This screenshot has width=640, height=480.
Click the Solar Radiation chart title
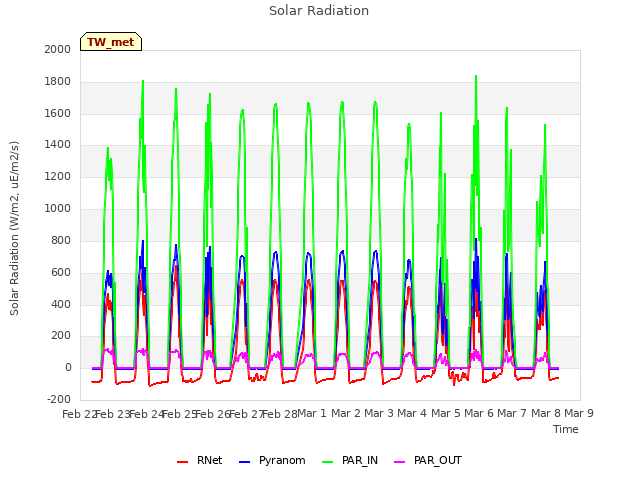pyautogui.click(x=319, y=11)
